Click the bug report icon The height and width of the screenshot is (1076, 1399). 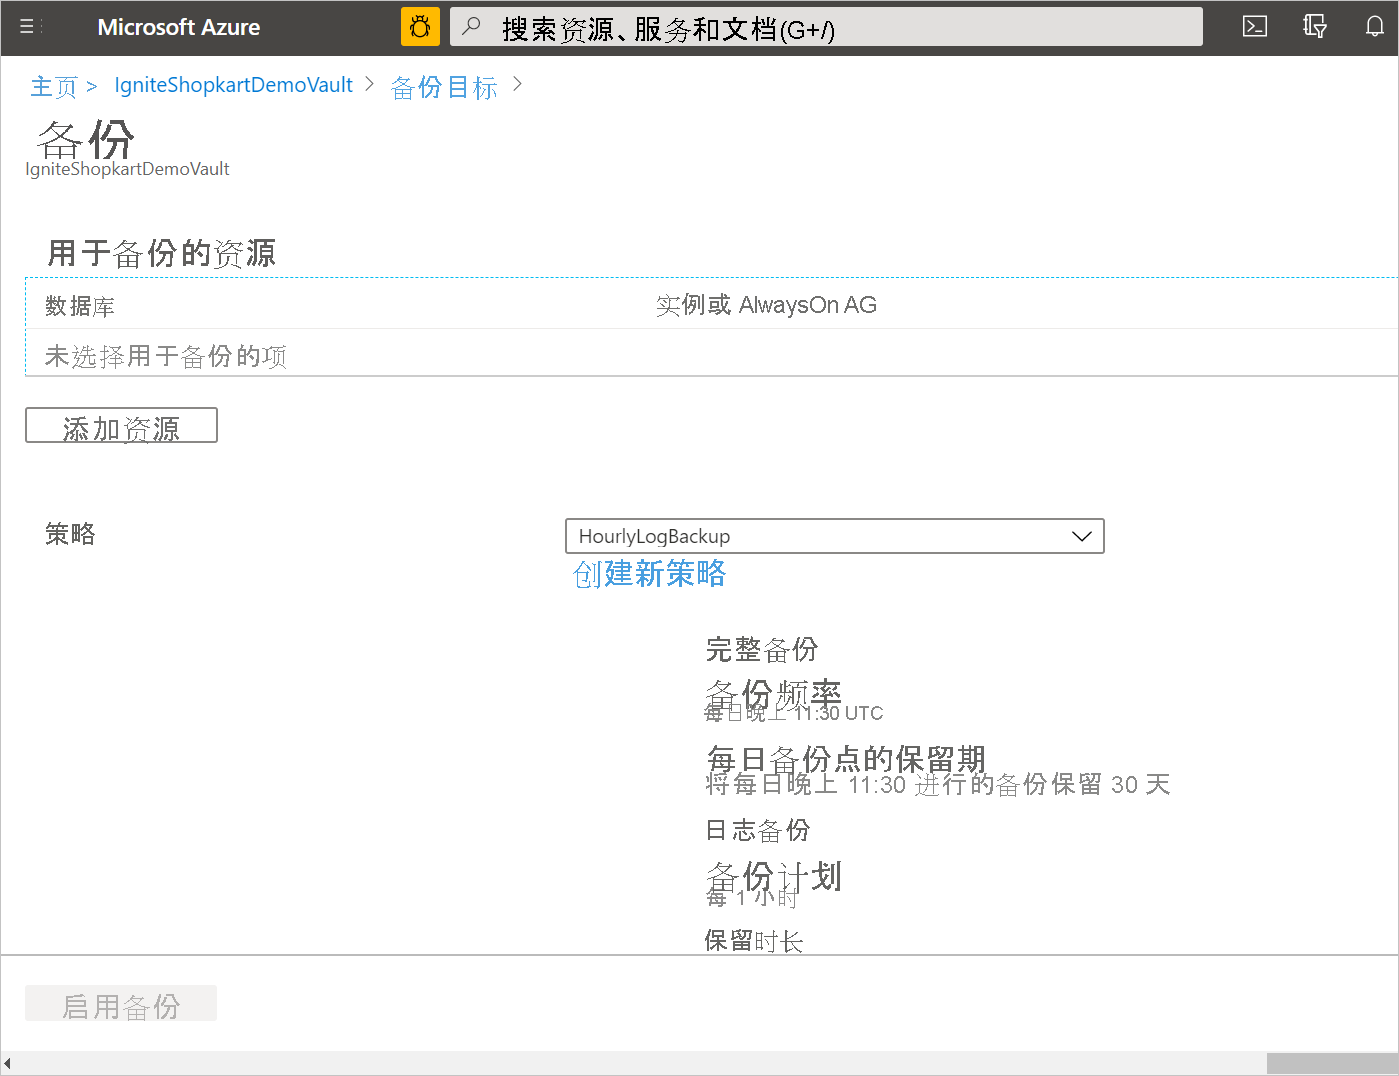[x=420, y=27]
